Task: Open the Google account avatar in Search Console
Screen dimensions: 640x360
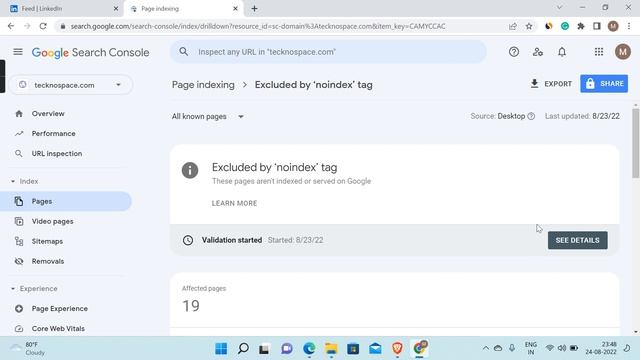Action: (623, 52)
